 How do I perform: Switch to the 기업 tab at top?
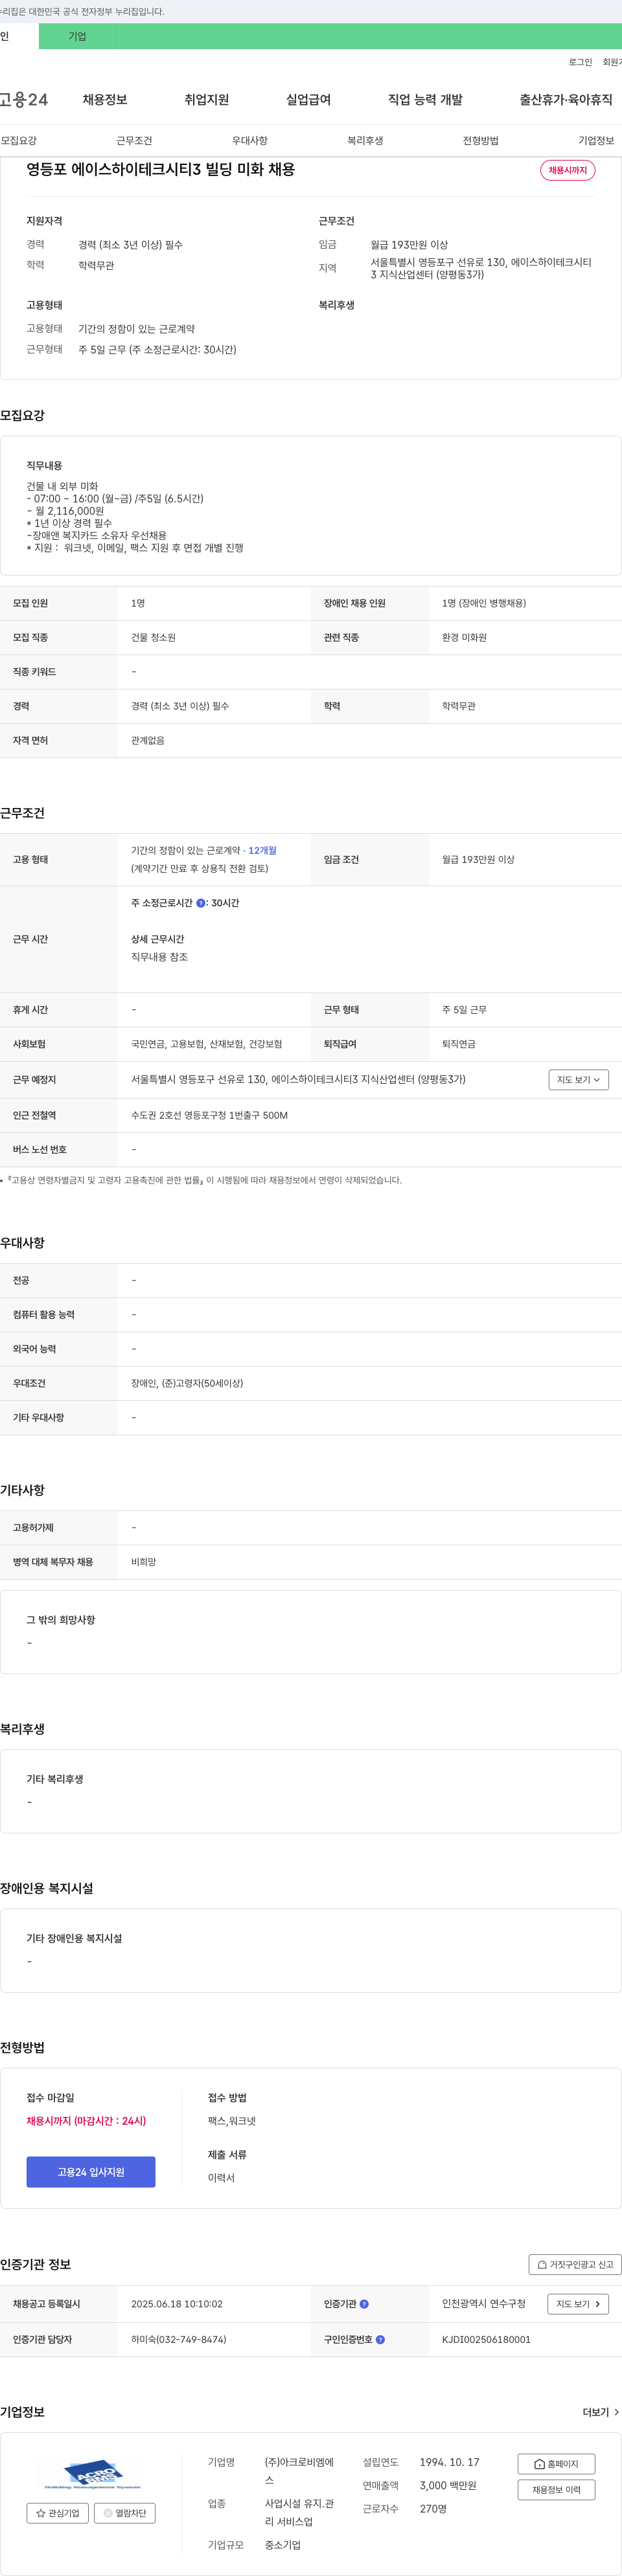click(x=77, y=36)
